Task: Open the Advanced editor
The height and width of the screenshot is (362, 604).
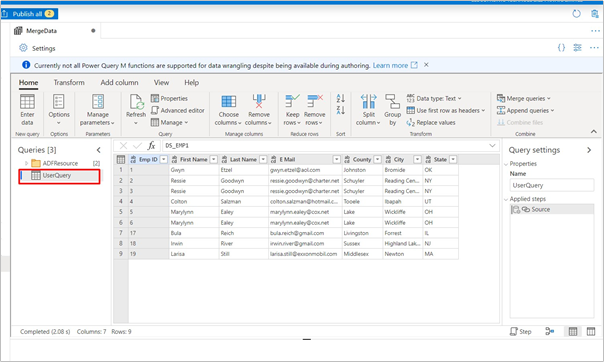Action: point(178,111)
